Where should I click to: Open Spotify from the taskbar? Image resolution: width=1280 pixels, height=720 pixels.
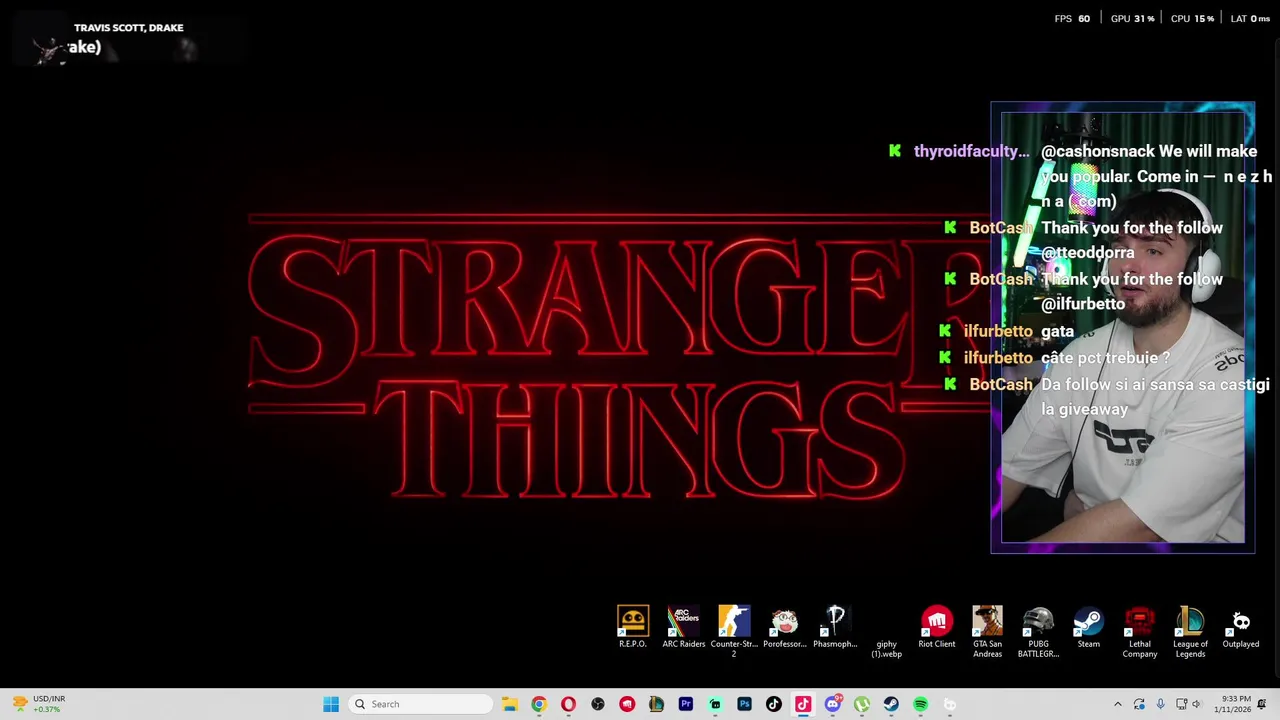pyautogui.click(x=920, y=704)
